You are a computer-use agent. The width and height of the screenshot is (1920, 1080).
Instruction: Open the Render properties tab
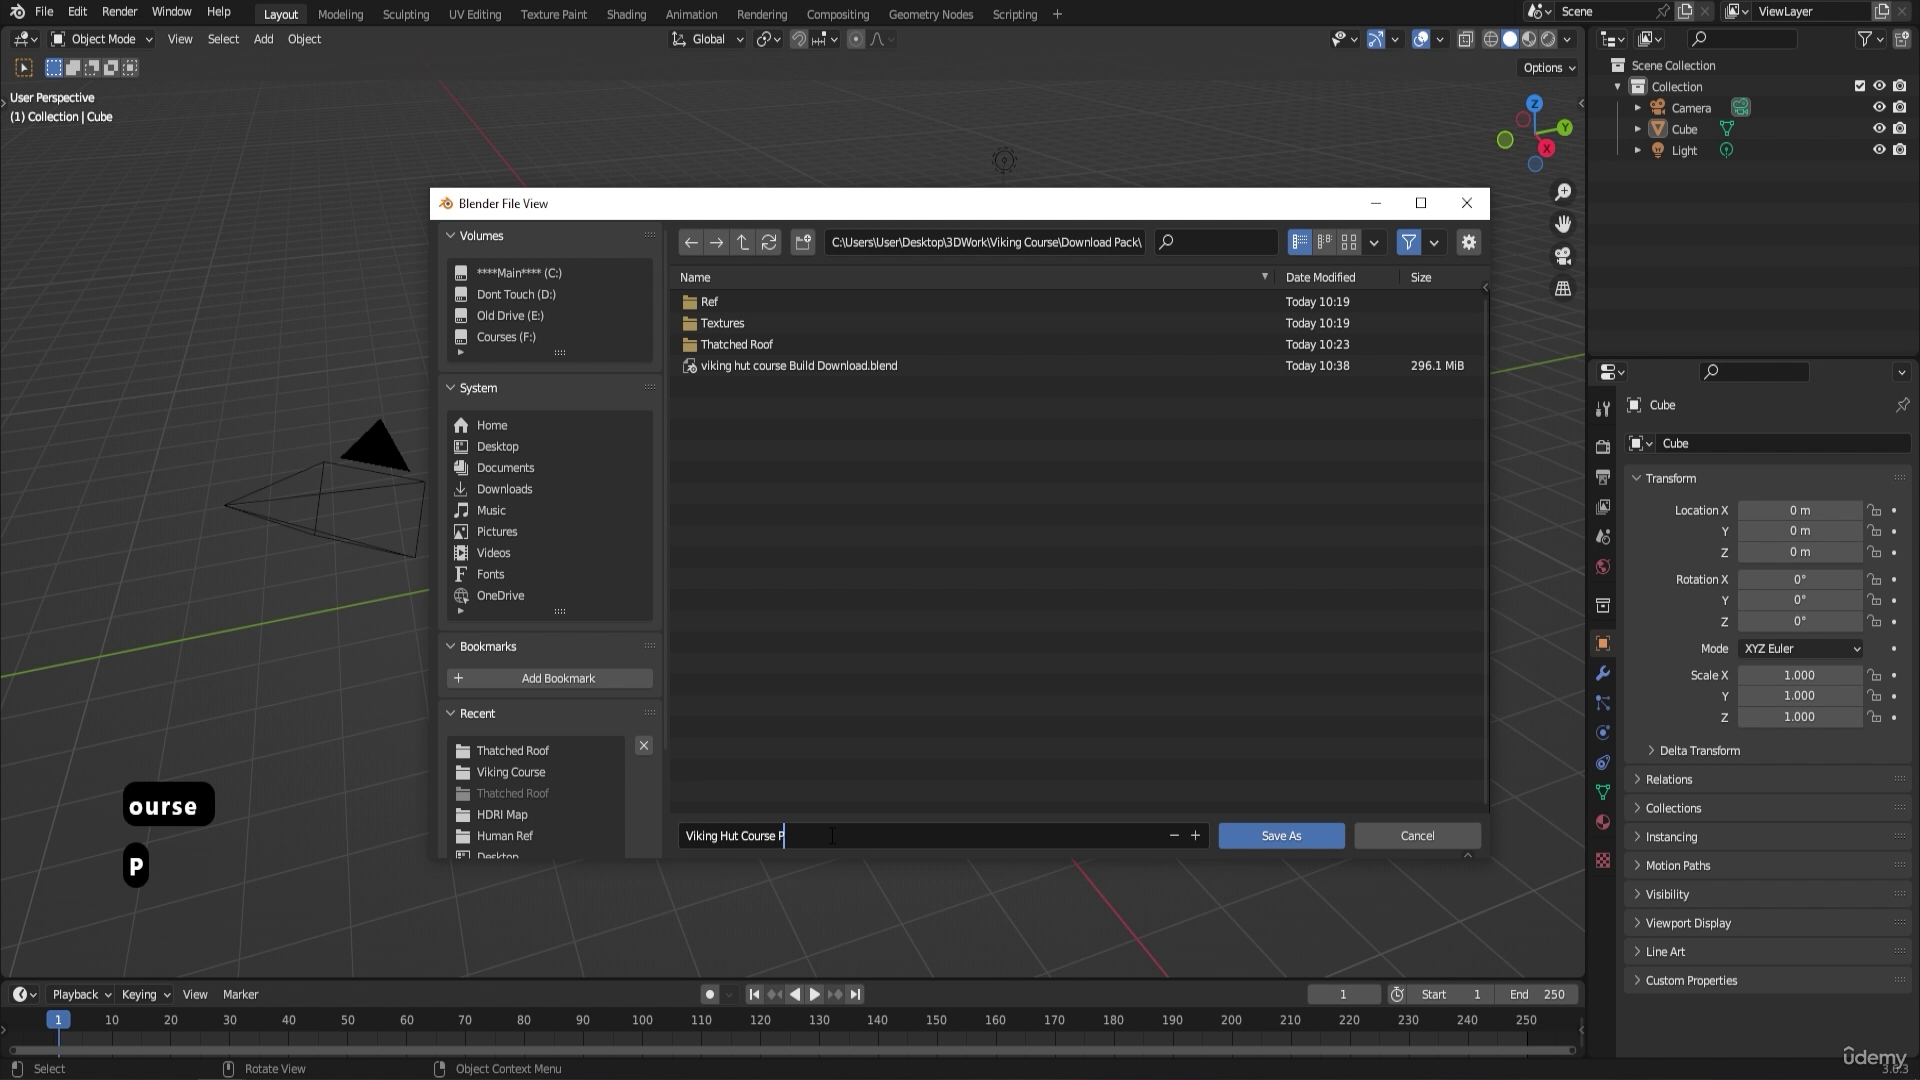[1603, 446]
